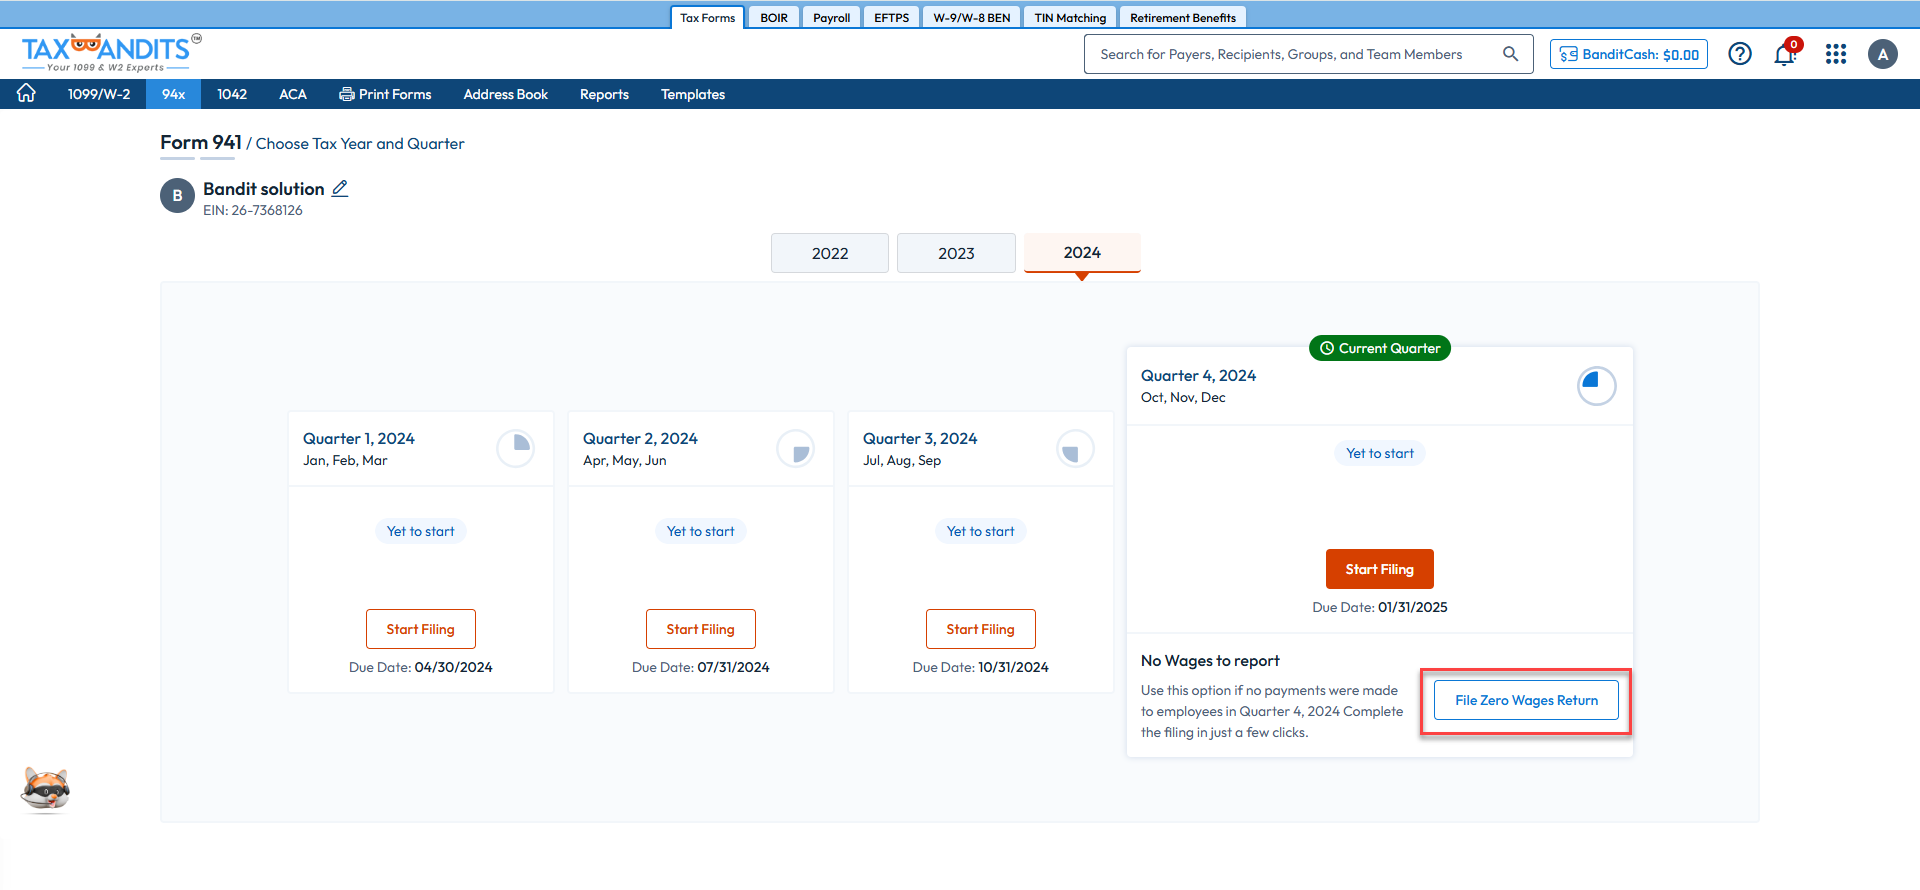
Task: Click File Zero Wages Return
Action: (1526, 700)
